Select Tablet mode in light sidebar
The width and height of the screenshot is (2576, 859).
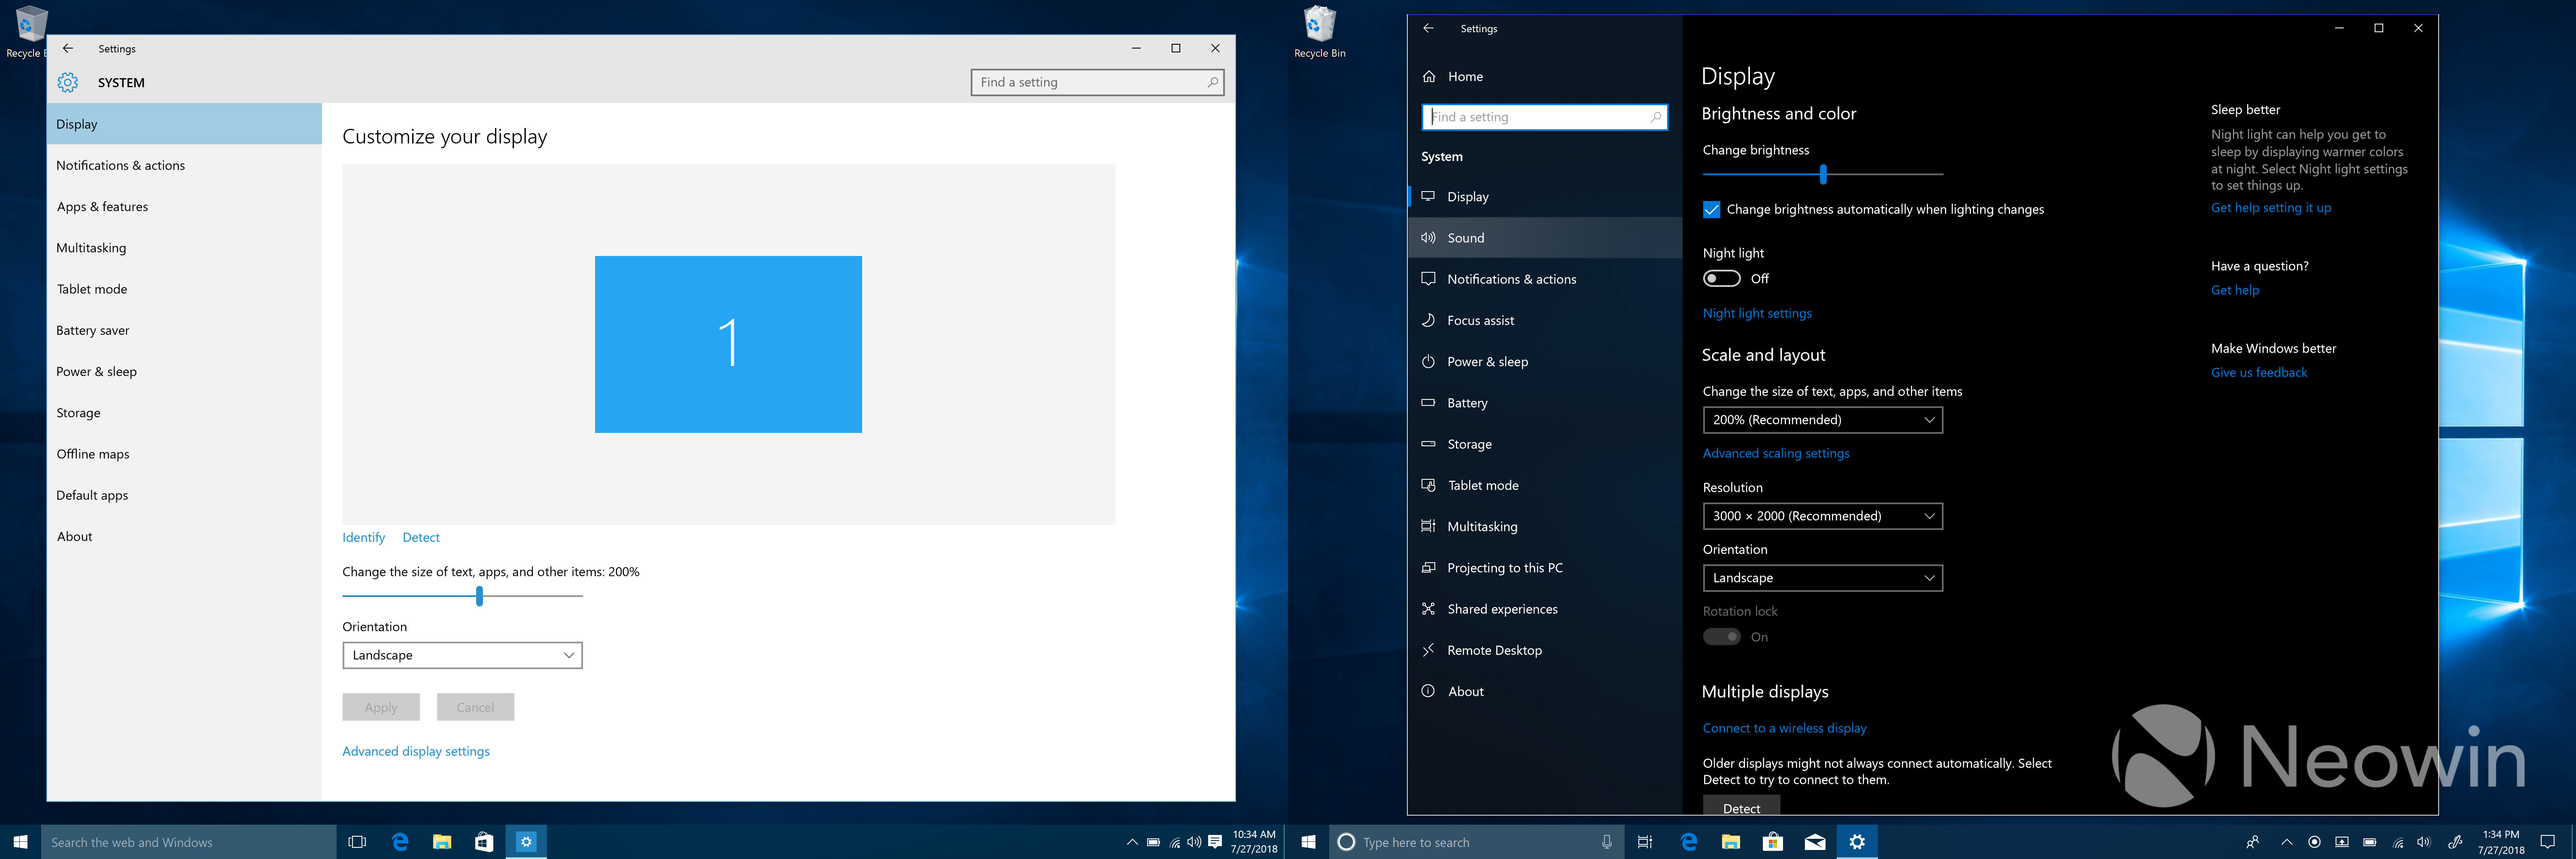tap(92, 289)
